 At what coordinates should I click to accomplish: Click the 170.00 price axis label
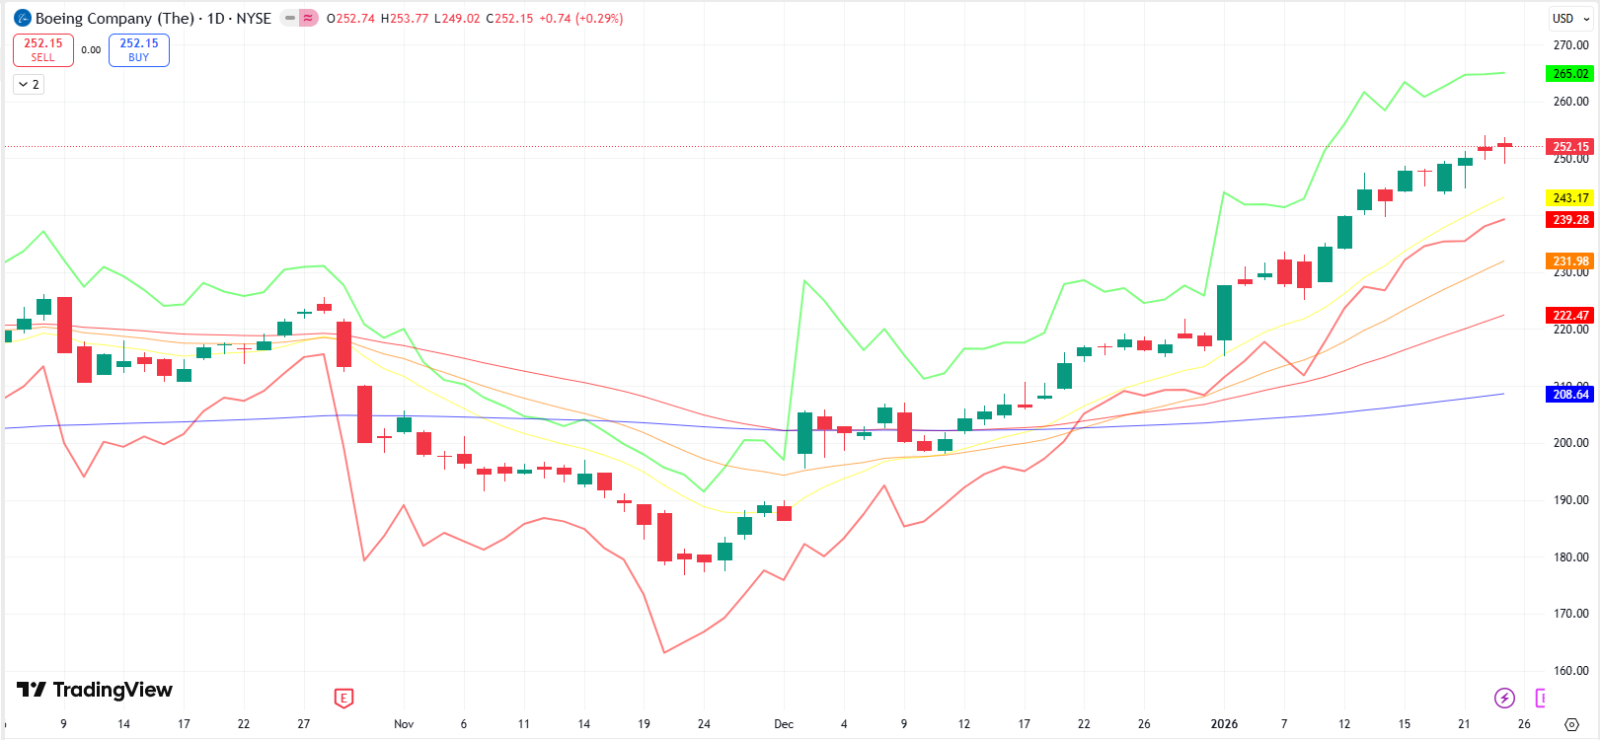tap(1571, 614)
